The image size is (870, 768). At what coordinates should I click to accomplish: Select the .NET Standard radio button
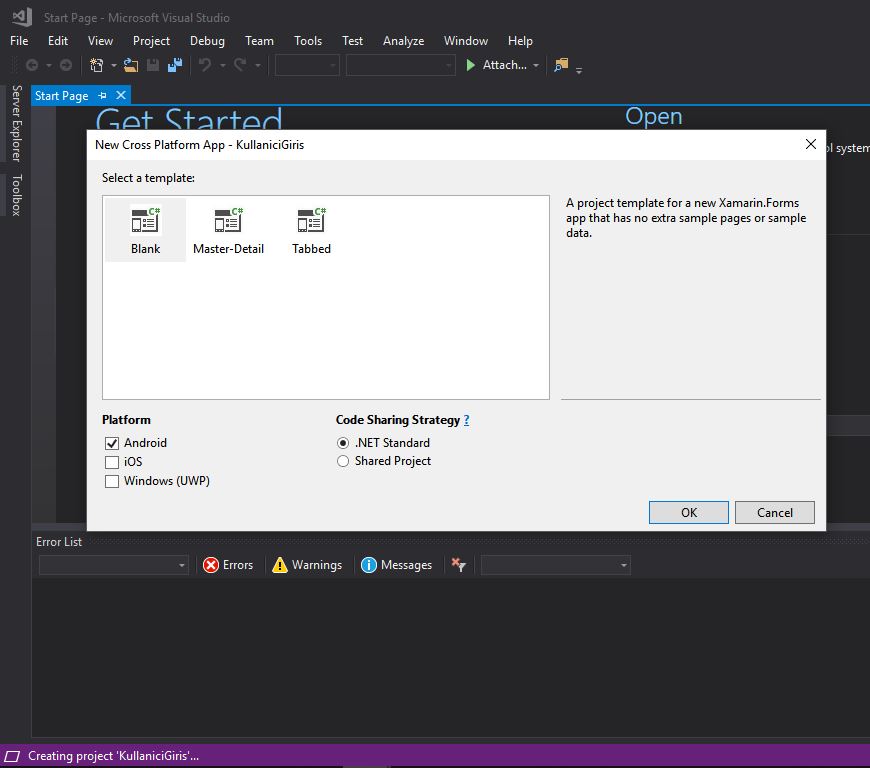[x=343, y=443]
